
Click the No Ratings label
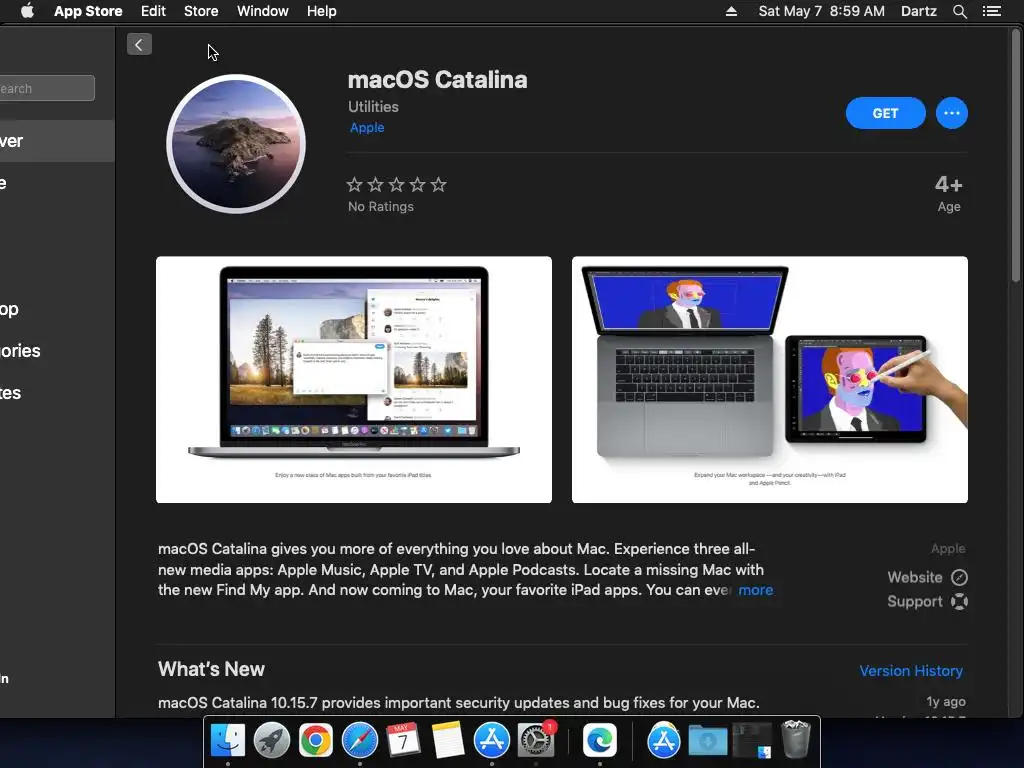click(381, 206)
